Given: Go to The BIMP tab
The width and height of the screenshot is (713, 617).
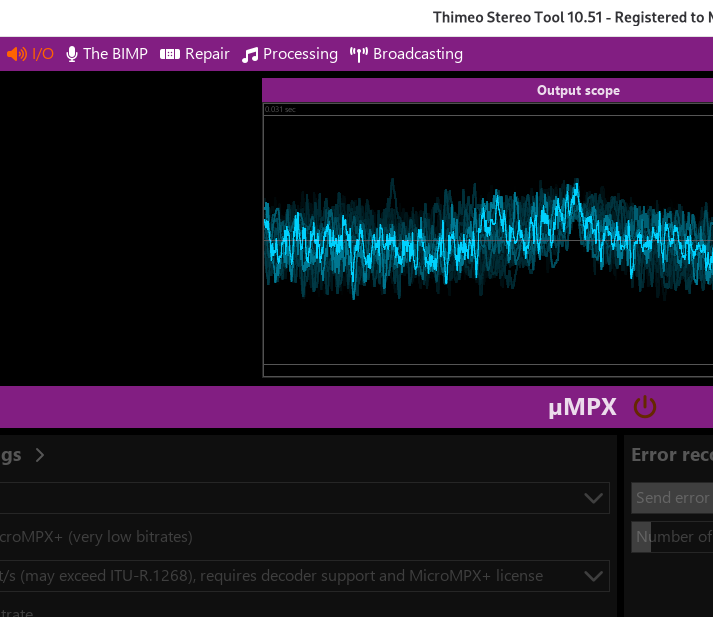Looking at the screenshot, I should coord(115,54).
